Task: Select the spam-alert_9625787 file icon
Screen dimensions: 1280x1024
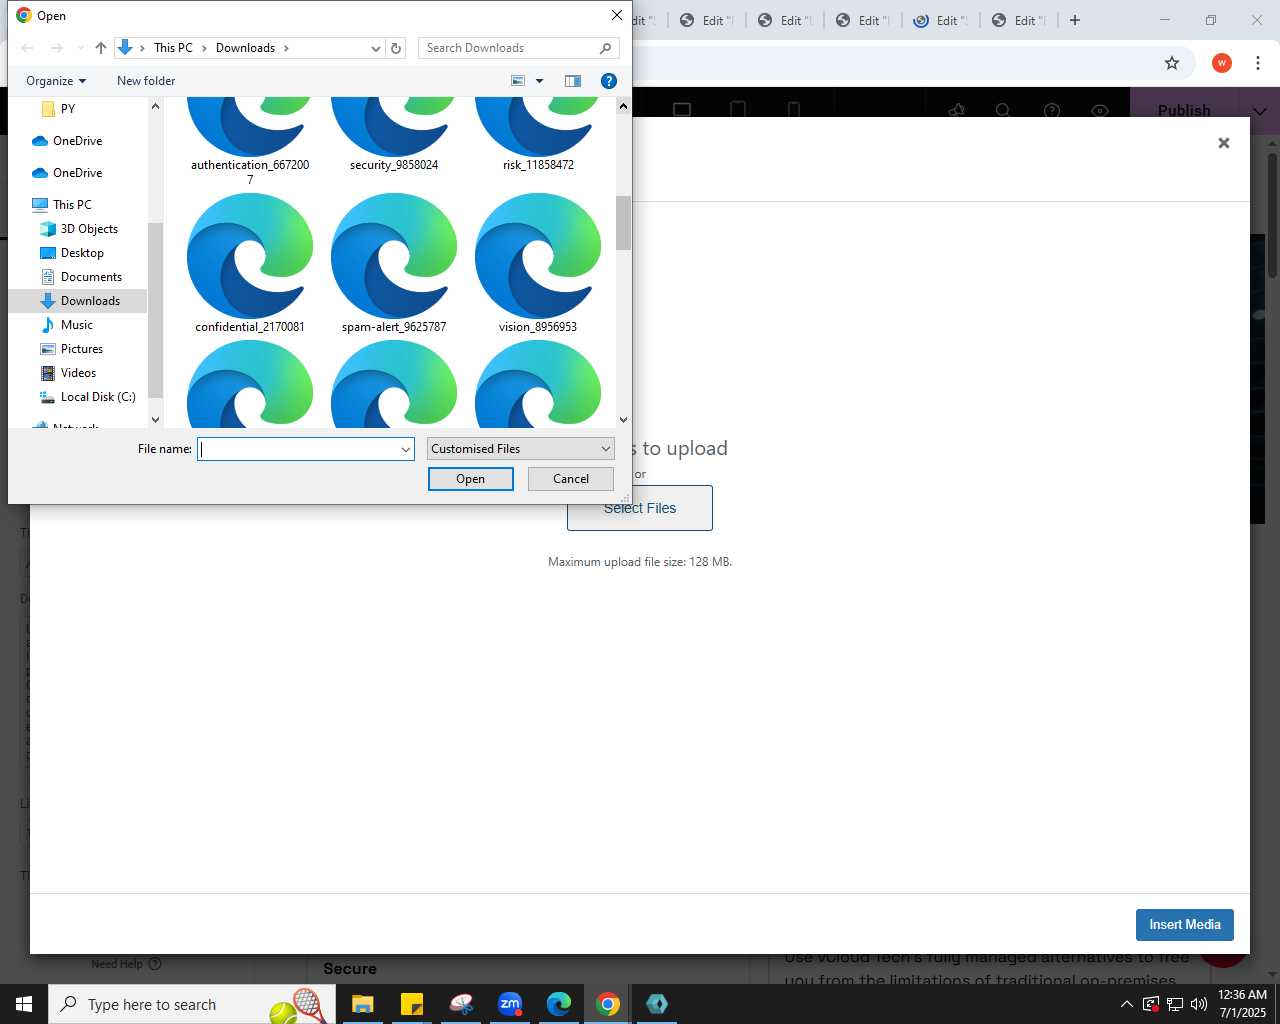Action: [x=394, y=256]
